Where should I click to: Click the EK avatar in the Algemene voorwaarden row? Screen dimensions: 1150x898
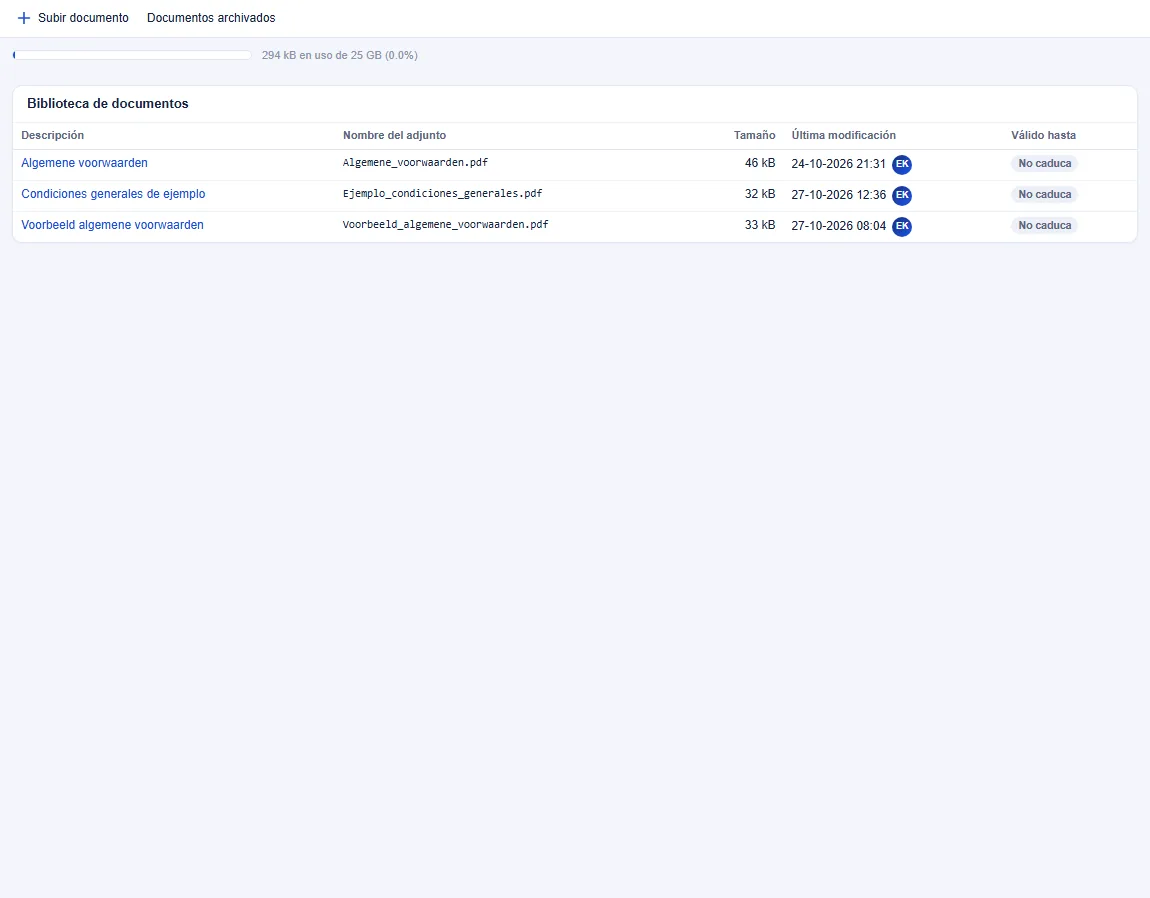tap(901, 164)
